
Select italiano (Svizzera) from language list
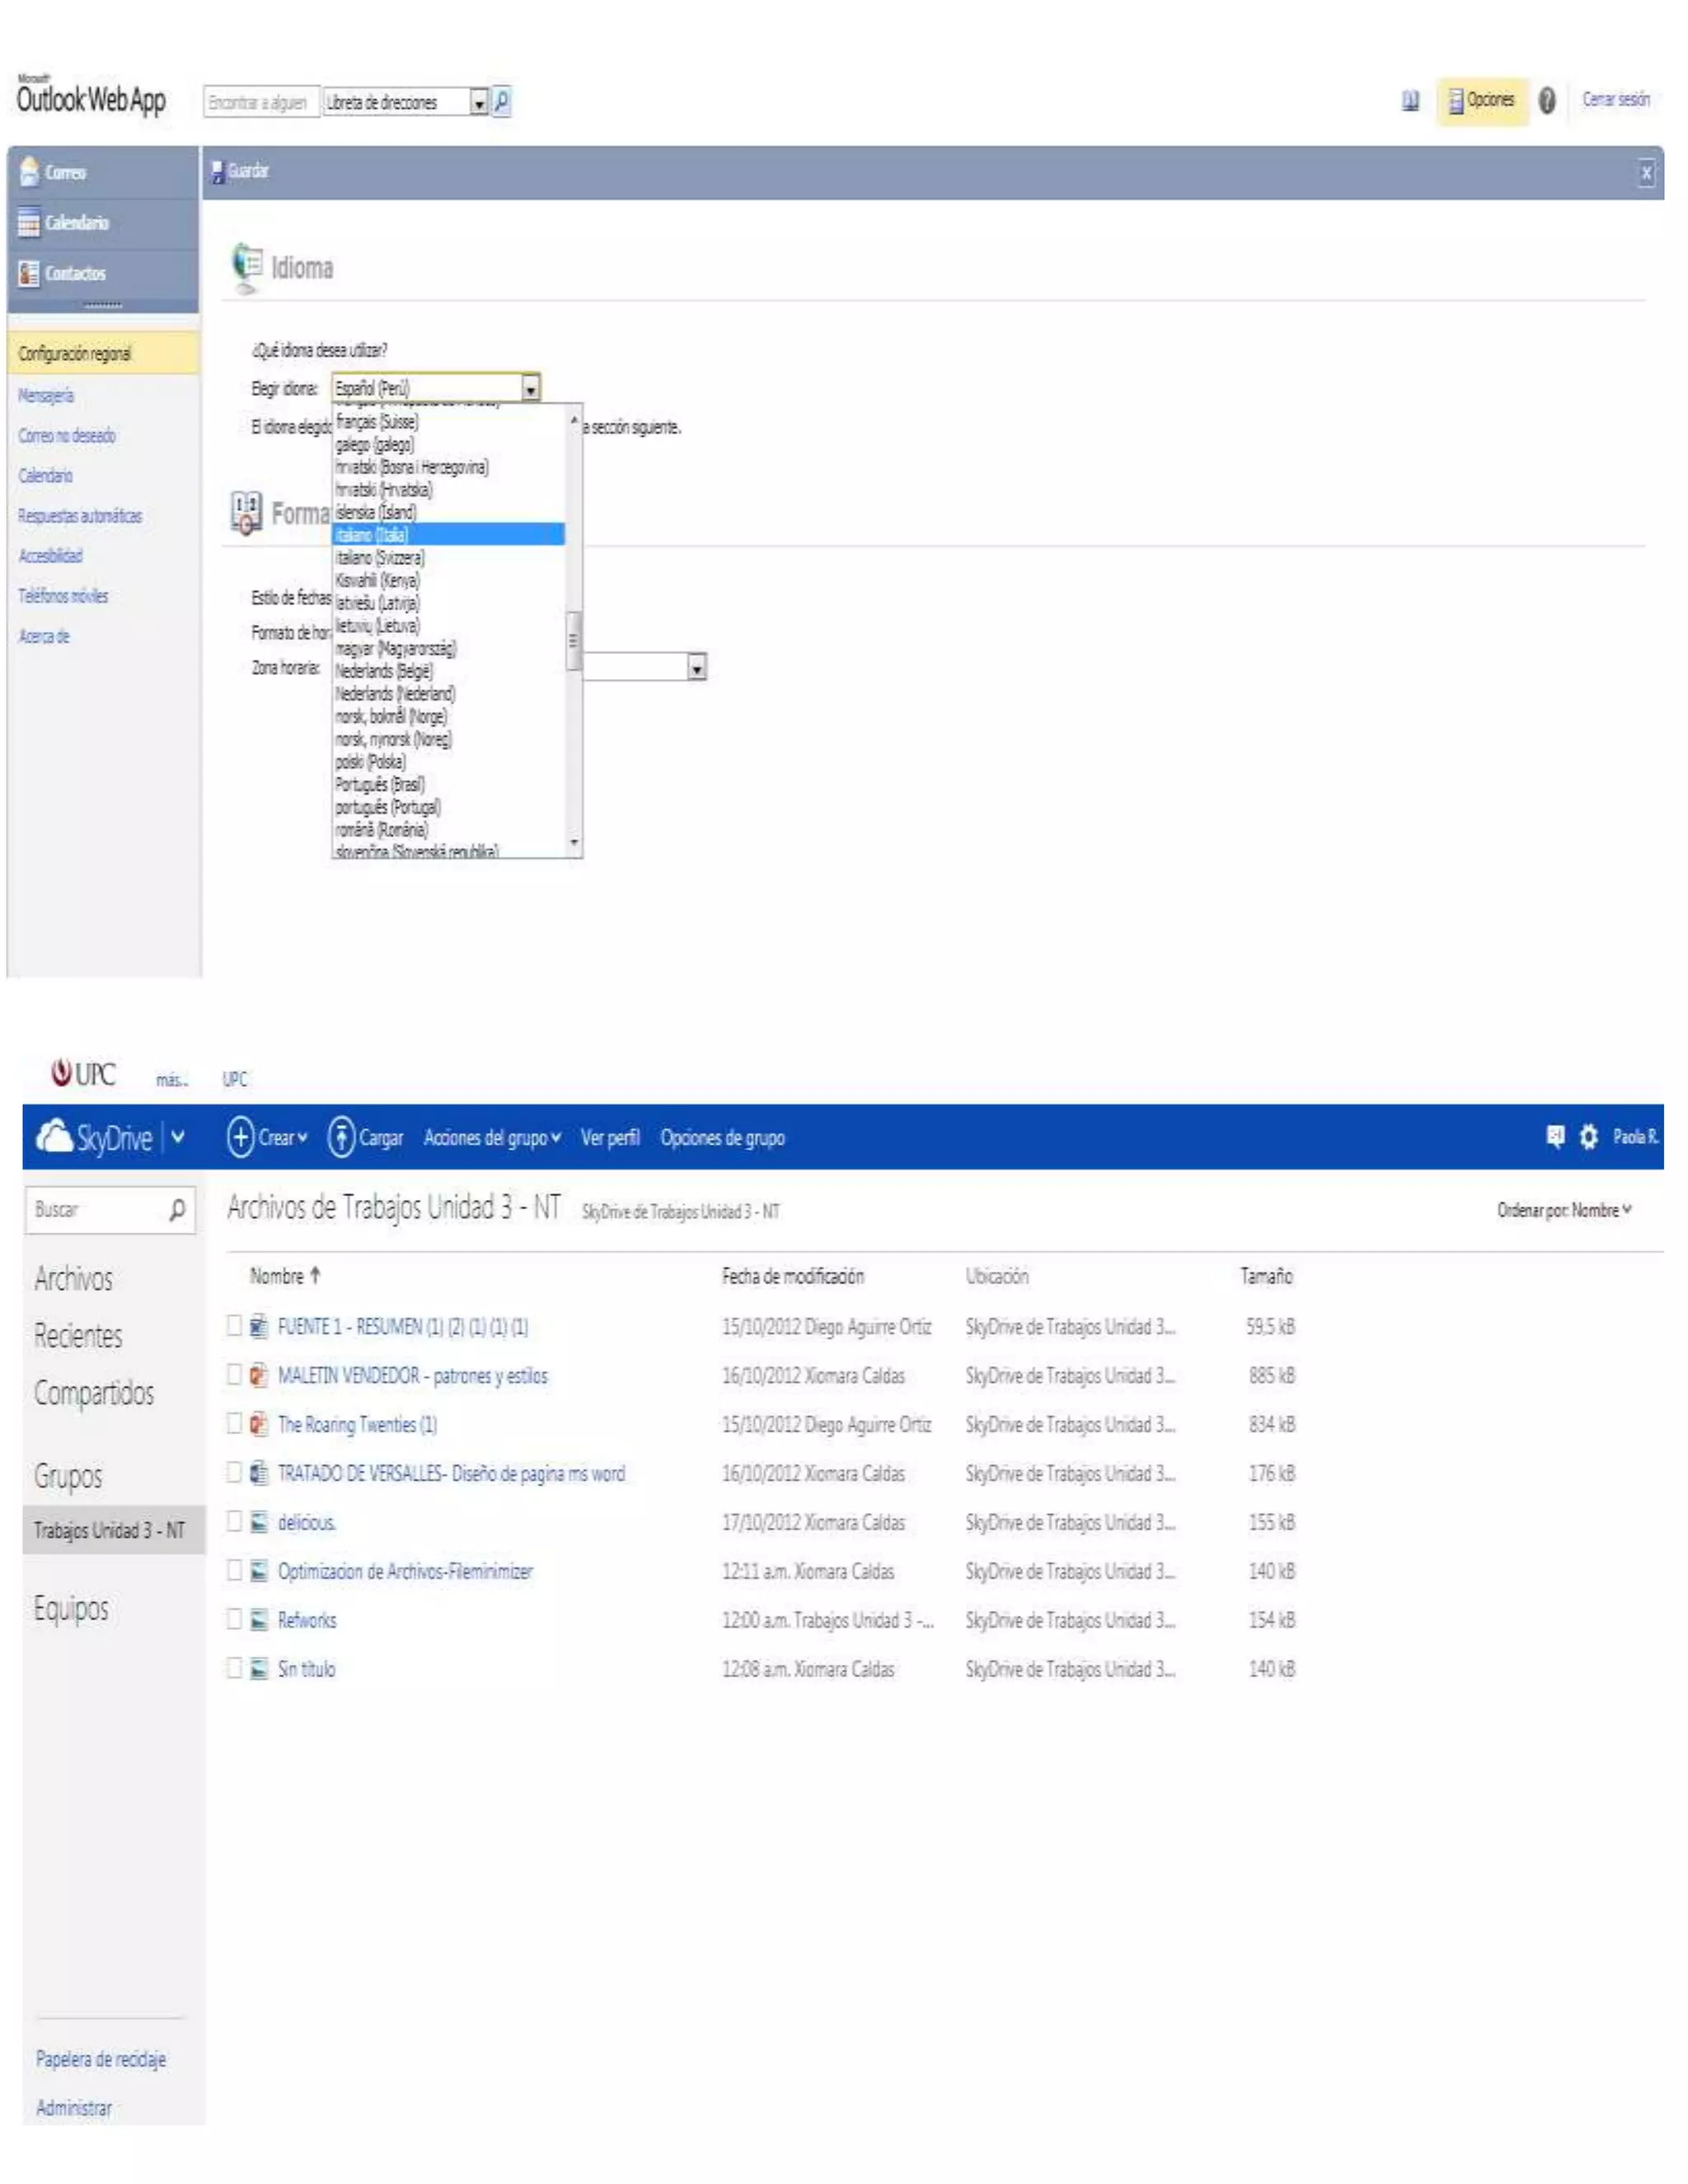380,558
